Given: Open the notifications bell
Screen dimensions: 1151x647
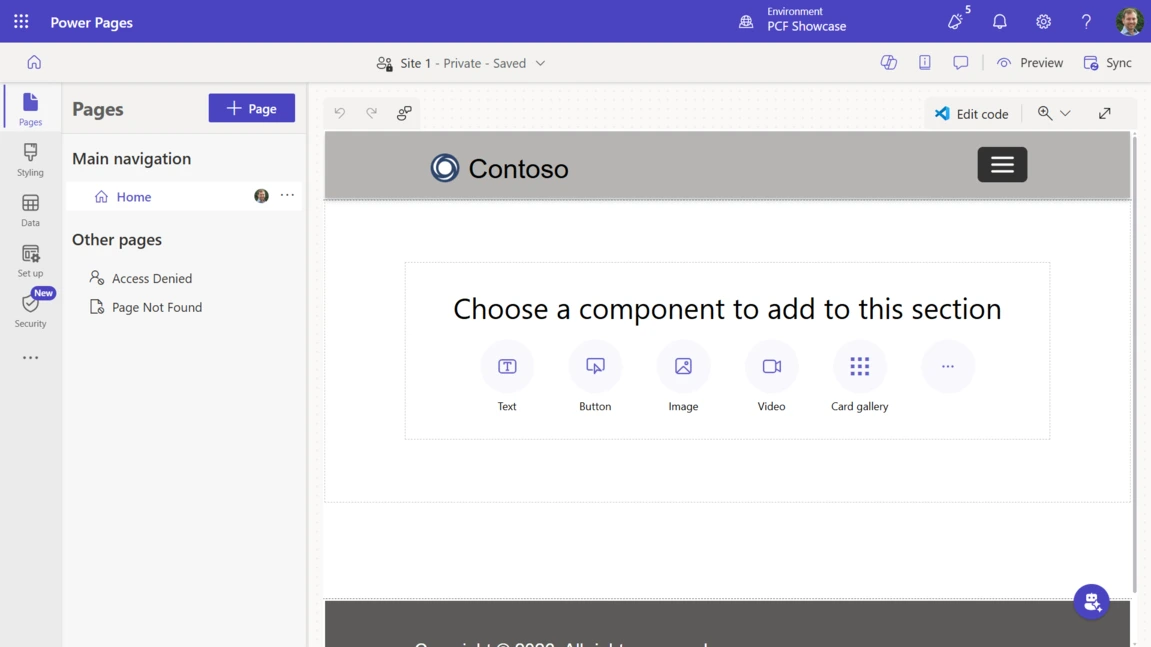Looking at the screenshot, I should coord(1000,21).
